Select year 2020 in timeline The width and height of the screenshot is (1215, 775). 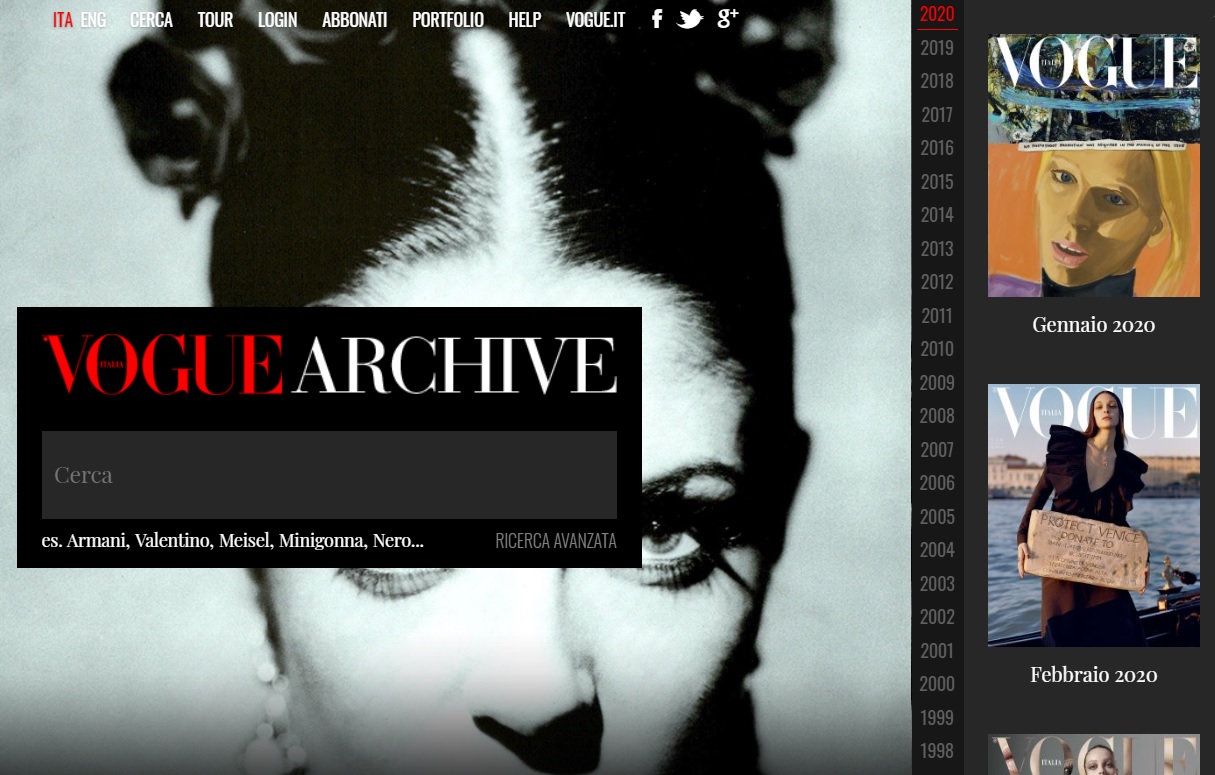(x=937, y=14)
